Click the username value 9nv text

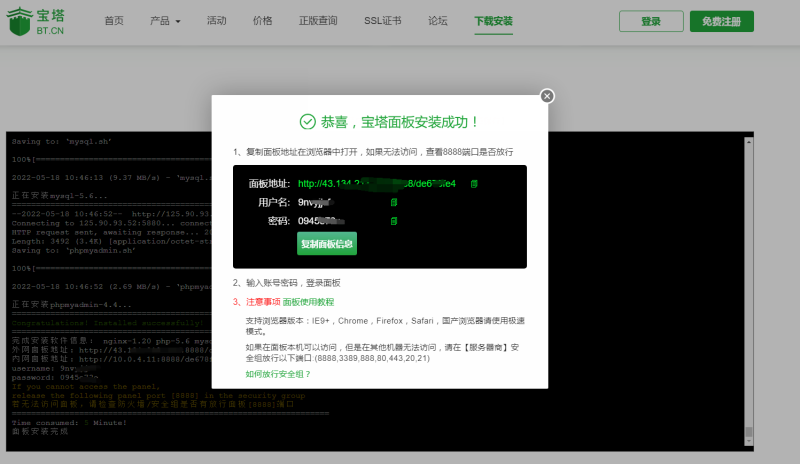(x=315, y=203)
